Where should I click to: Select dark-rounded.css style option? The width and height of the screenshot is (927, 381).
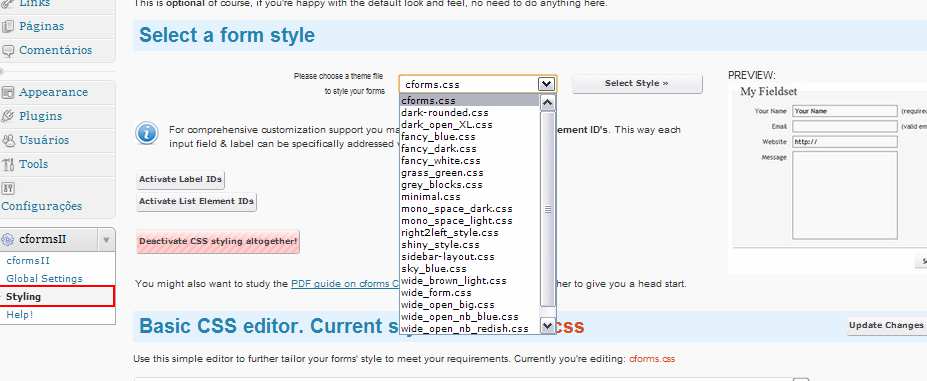470,112
